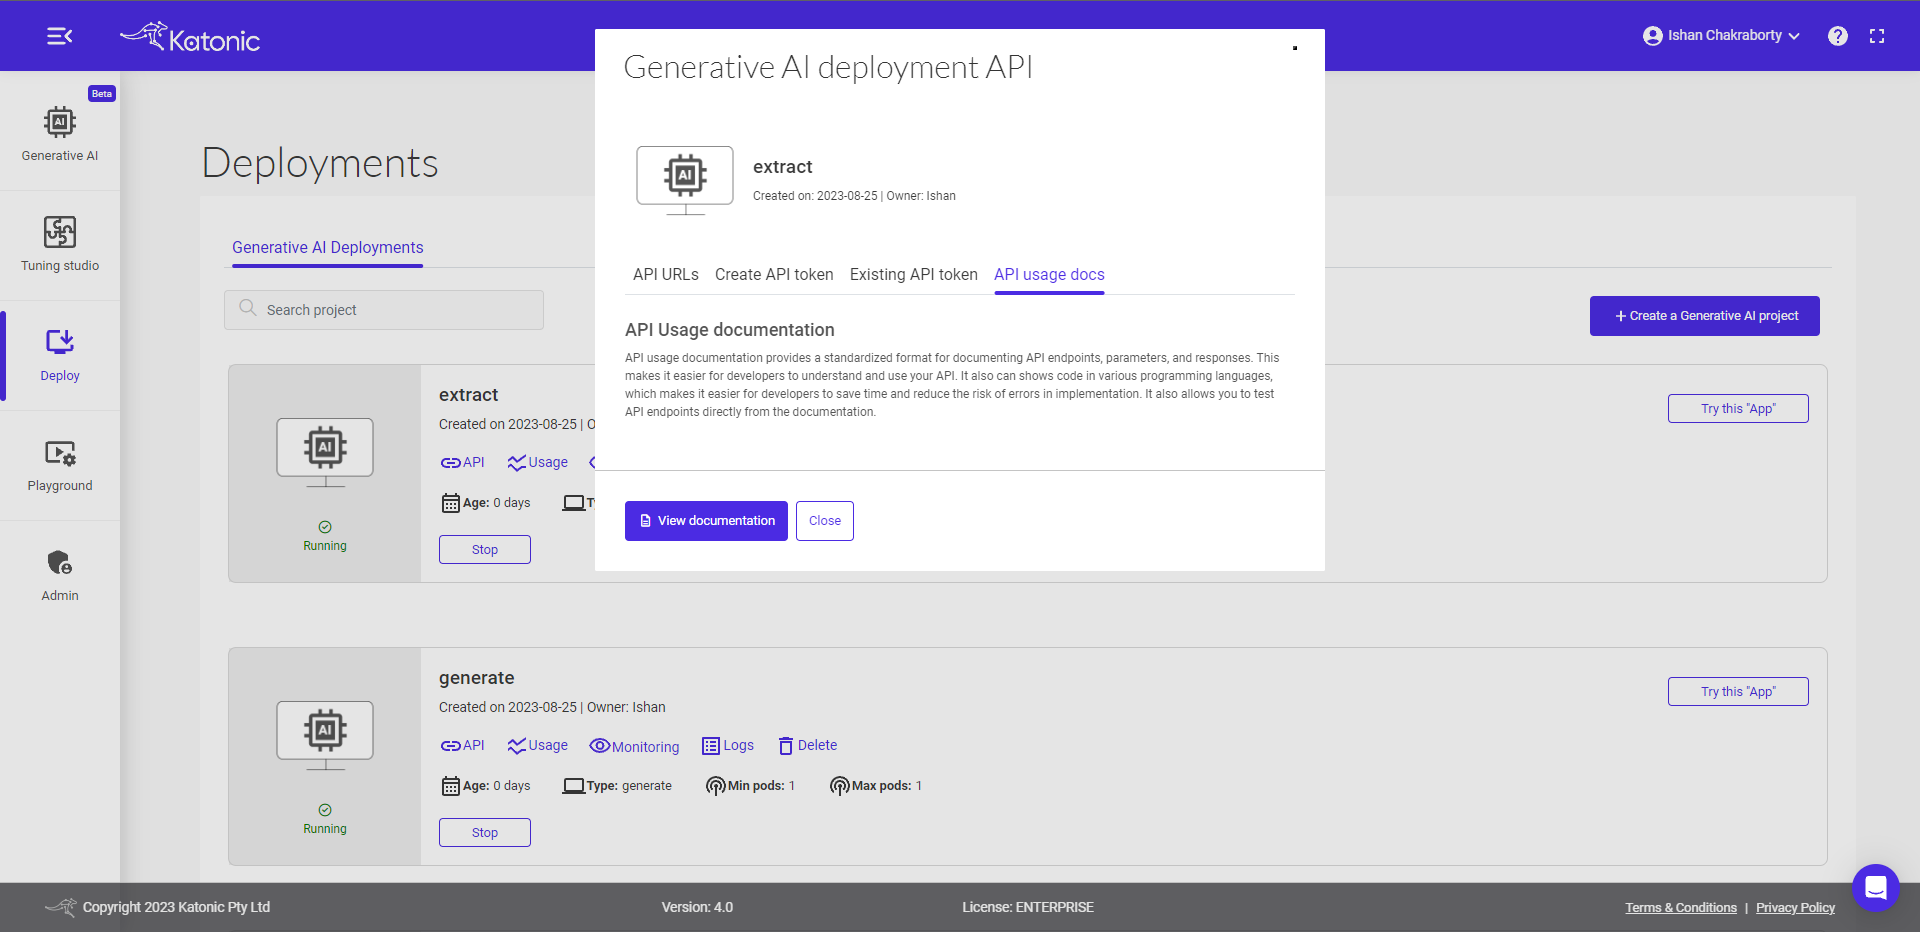
Task: Switch to API URLs tab
Action: pyautogui.click(x=666, y=274)
